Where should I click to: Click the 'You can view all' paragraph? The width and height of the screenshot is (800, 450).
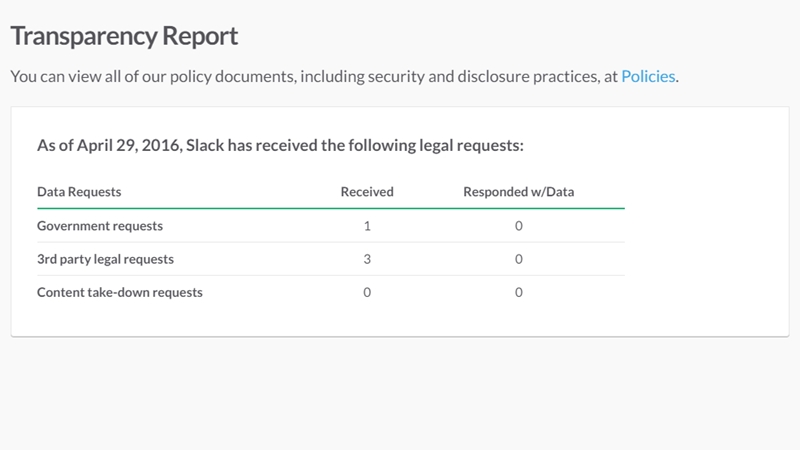pos(344,77)
